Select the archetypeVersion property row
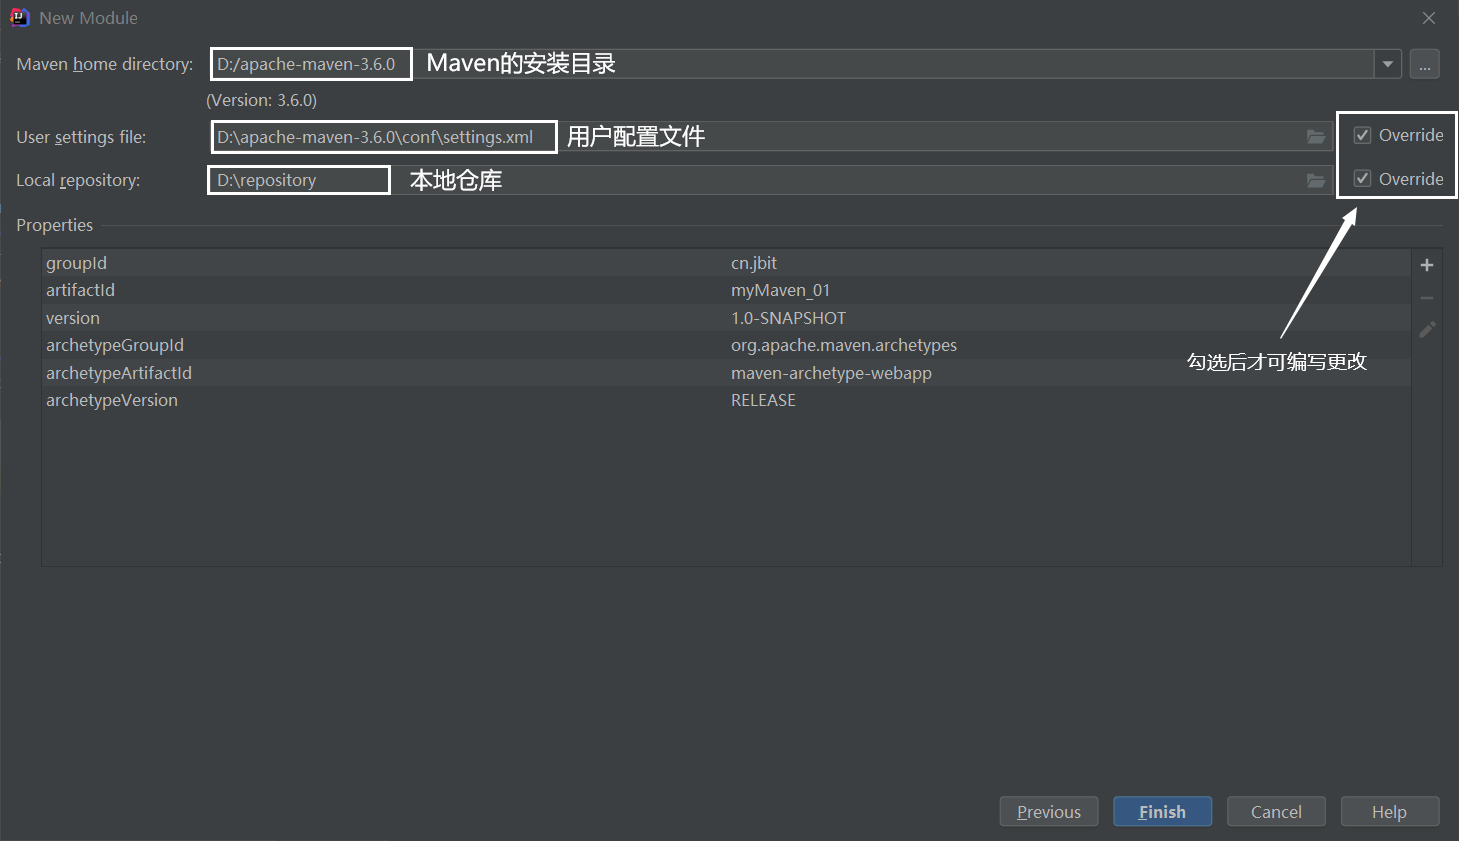 coord(726,400)
